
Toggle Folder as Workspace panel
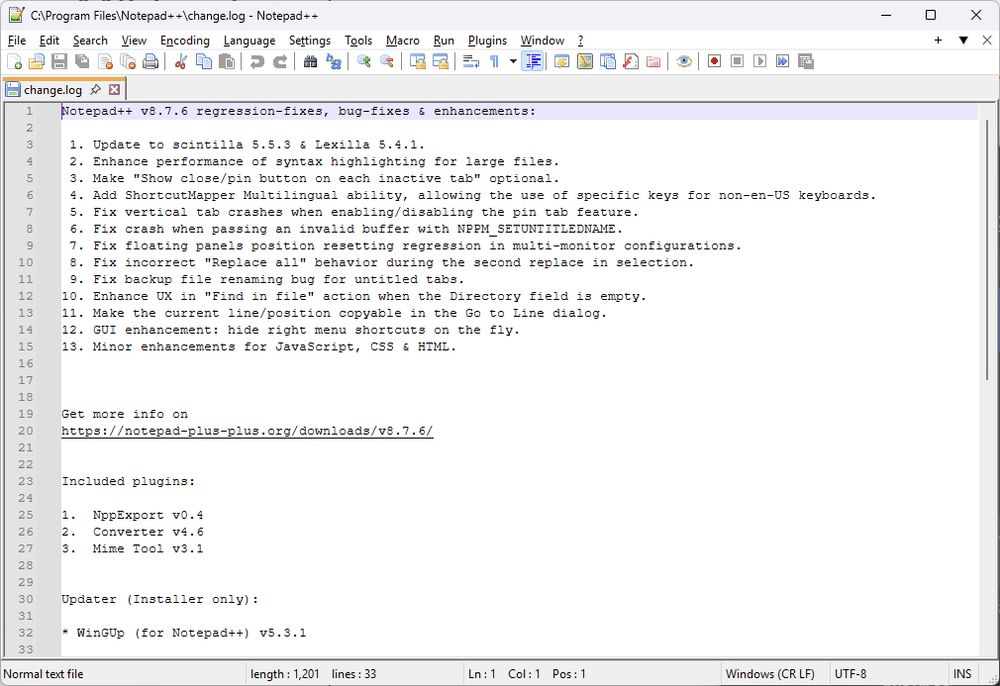tap(654, 61)
